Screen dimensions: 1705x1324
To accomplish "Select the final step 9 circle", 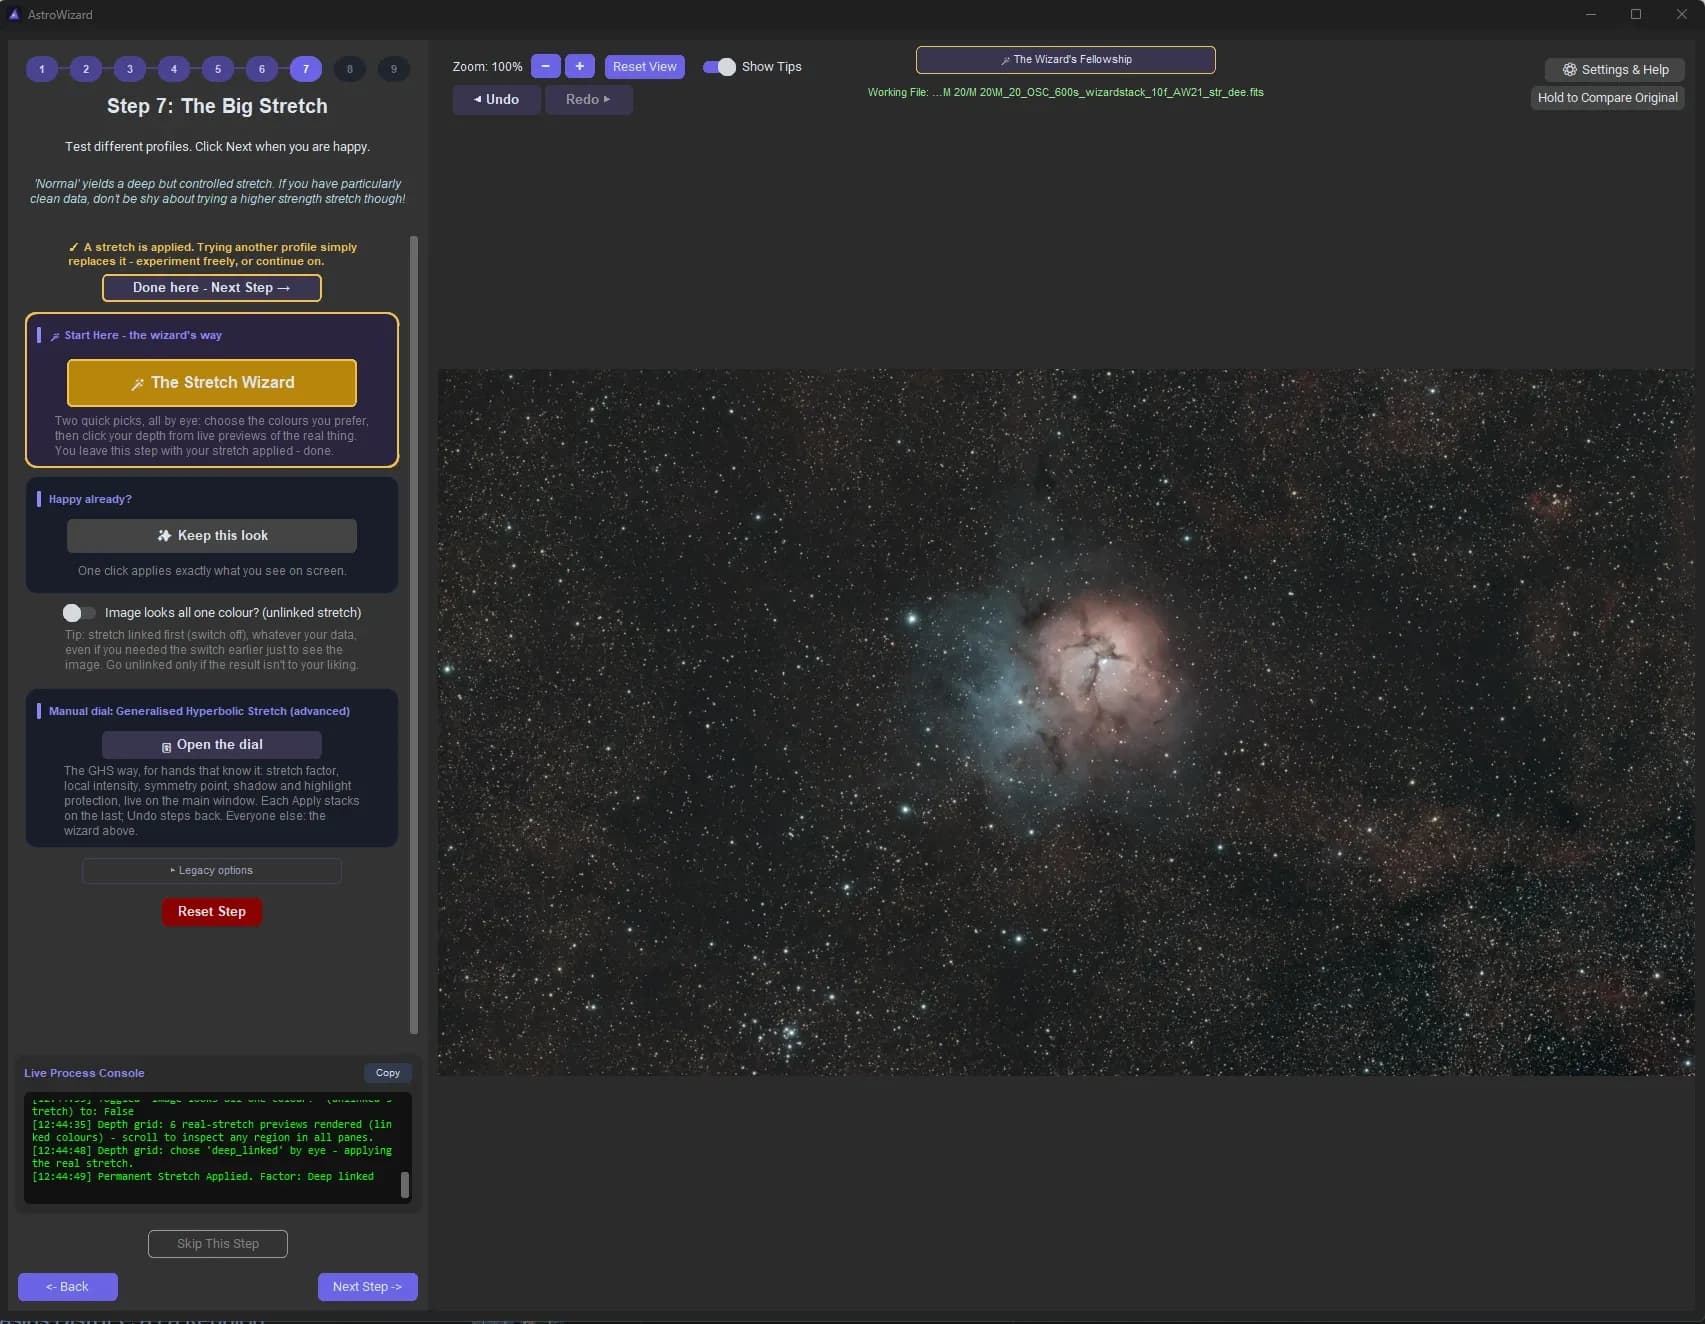I will (394, 69).
